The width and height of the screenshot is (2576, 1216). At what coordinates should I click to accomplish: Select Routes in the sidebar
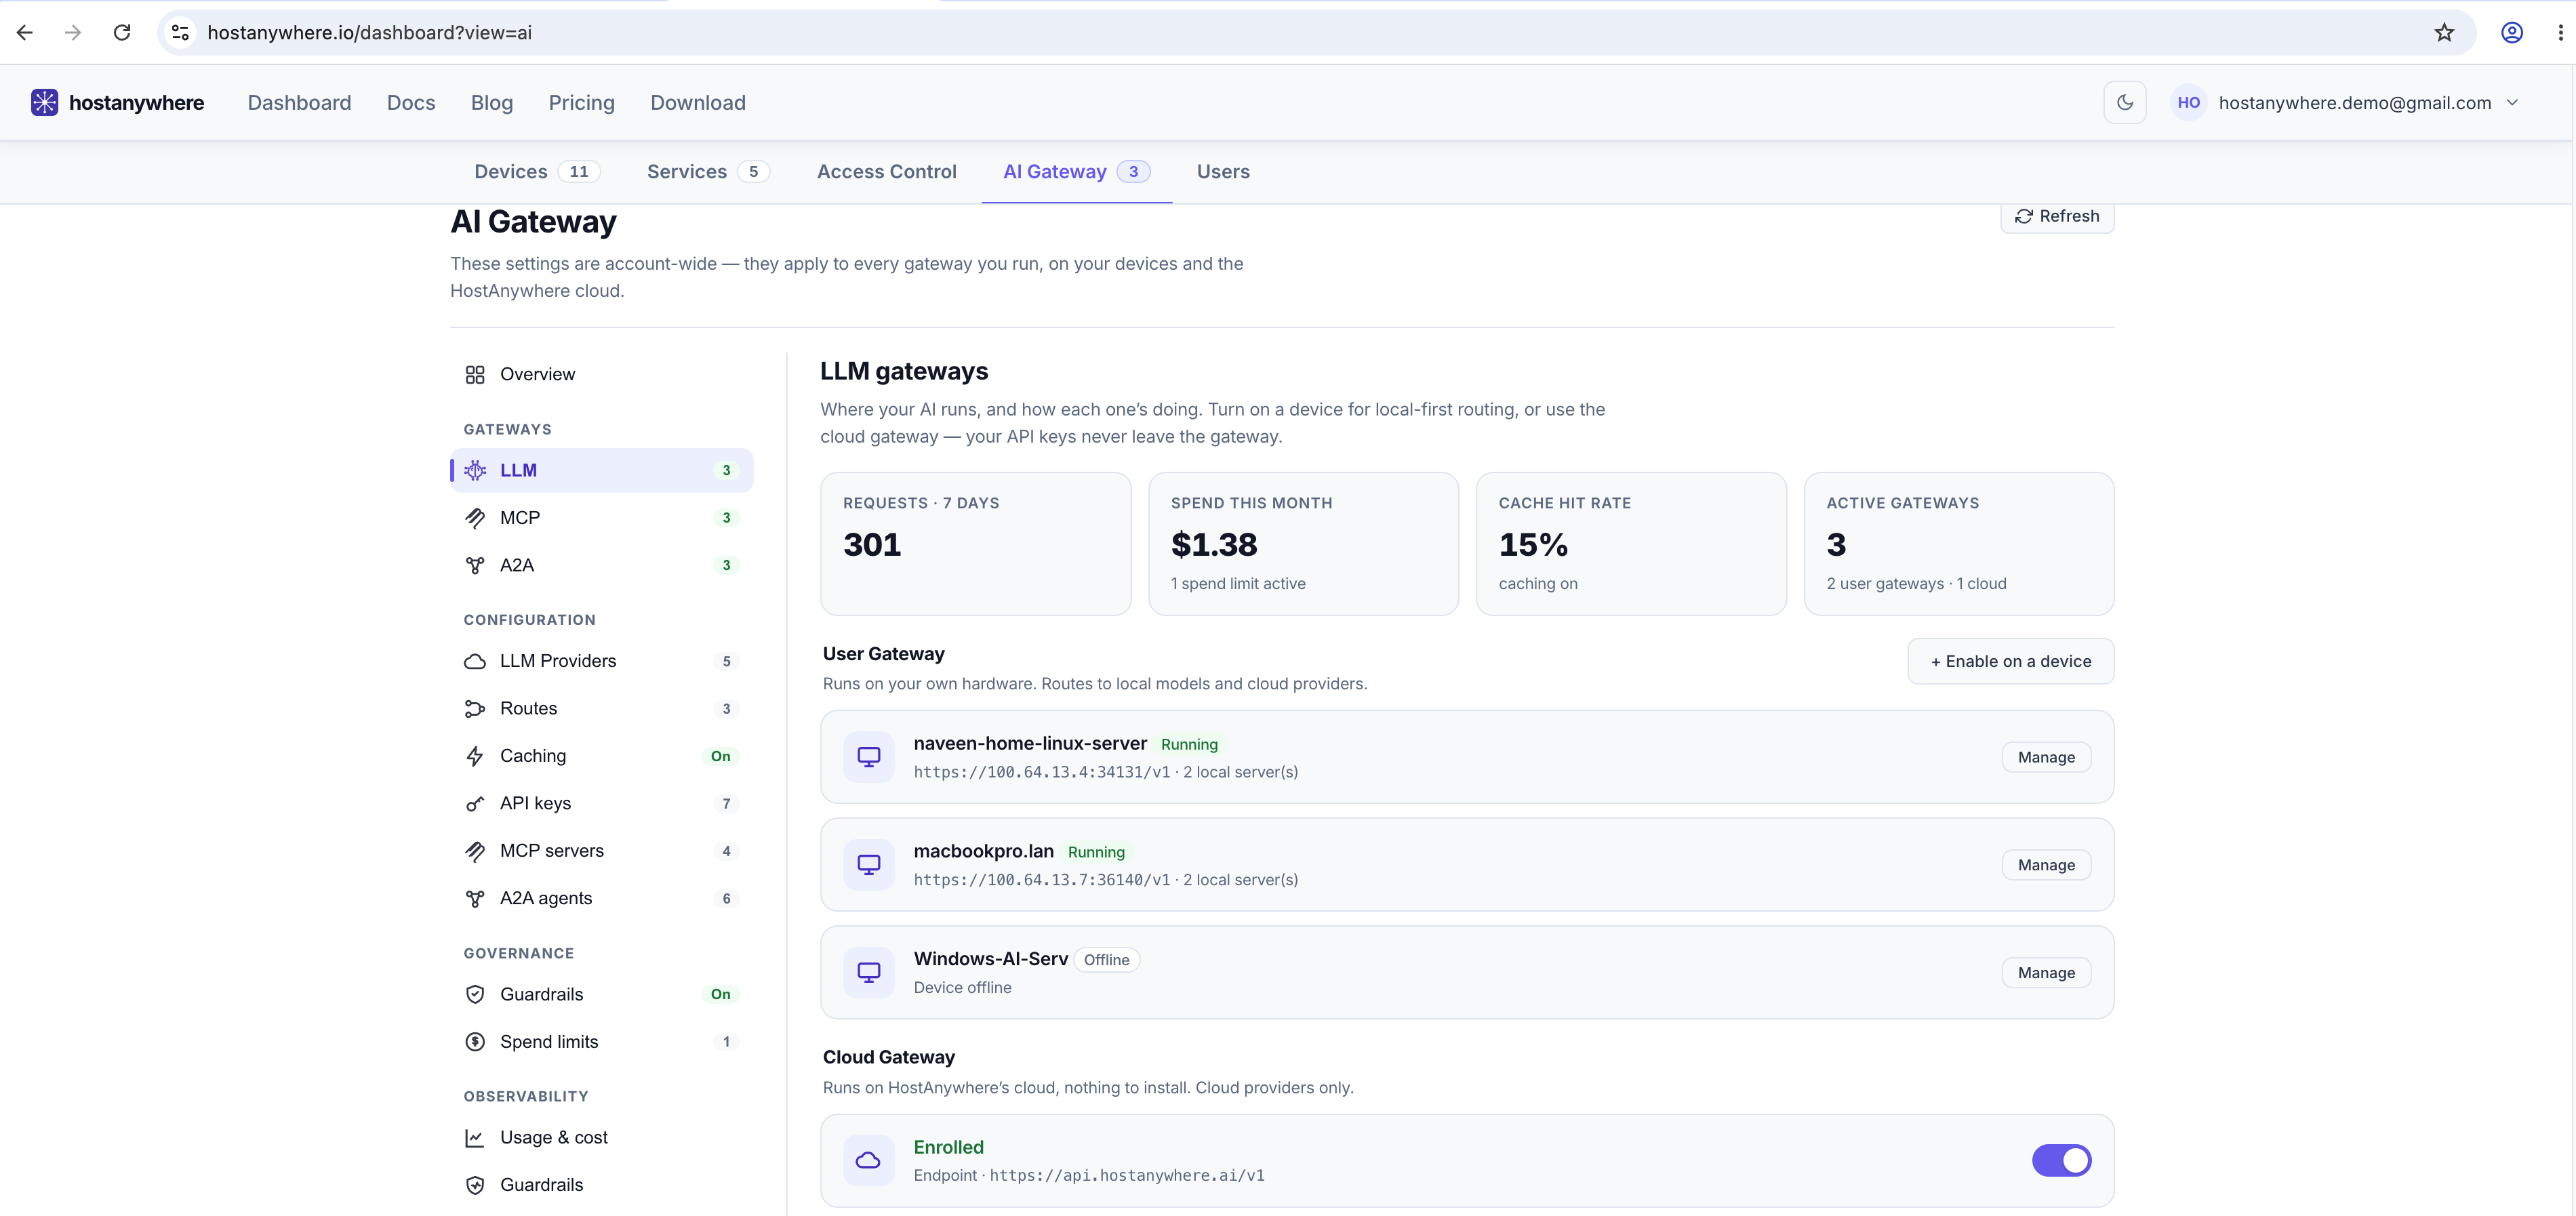601,709
